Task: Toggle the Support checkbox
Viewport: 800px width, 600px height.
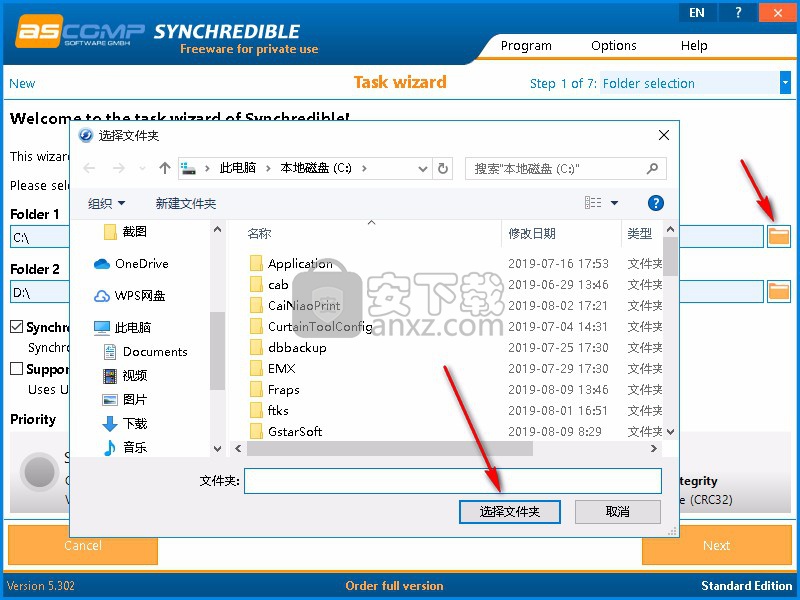Action: [16, 368]
